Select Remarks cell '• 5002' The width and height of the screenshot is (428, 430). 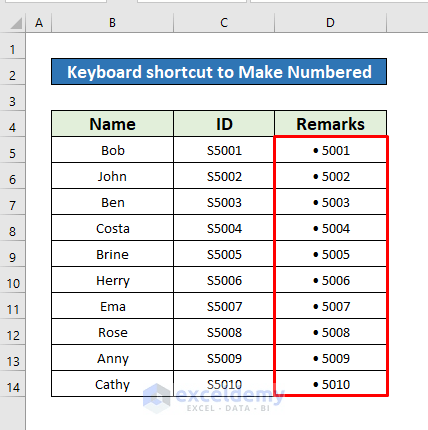coord(330,176)
